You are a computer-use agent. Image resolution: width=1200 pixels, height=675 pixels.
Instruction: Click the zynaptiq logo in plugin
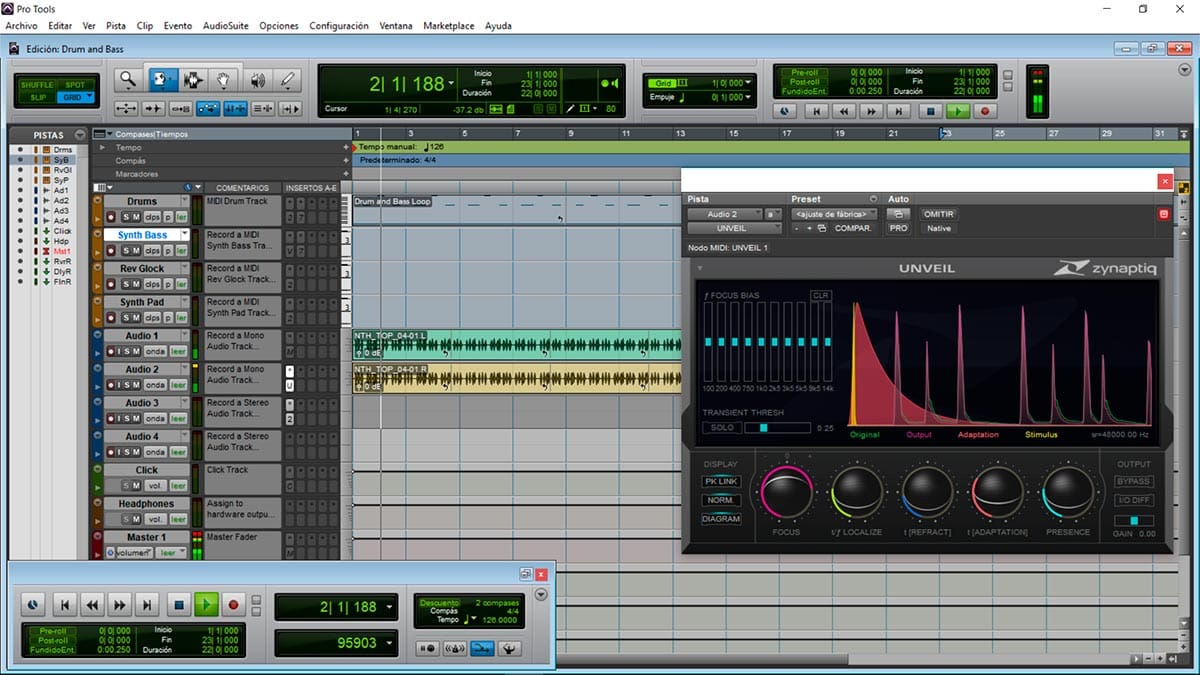pos(1104,268)
